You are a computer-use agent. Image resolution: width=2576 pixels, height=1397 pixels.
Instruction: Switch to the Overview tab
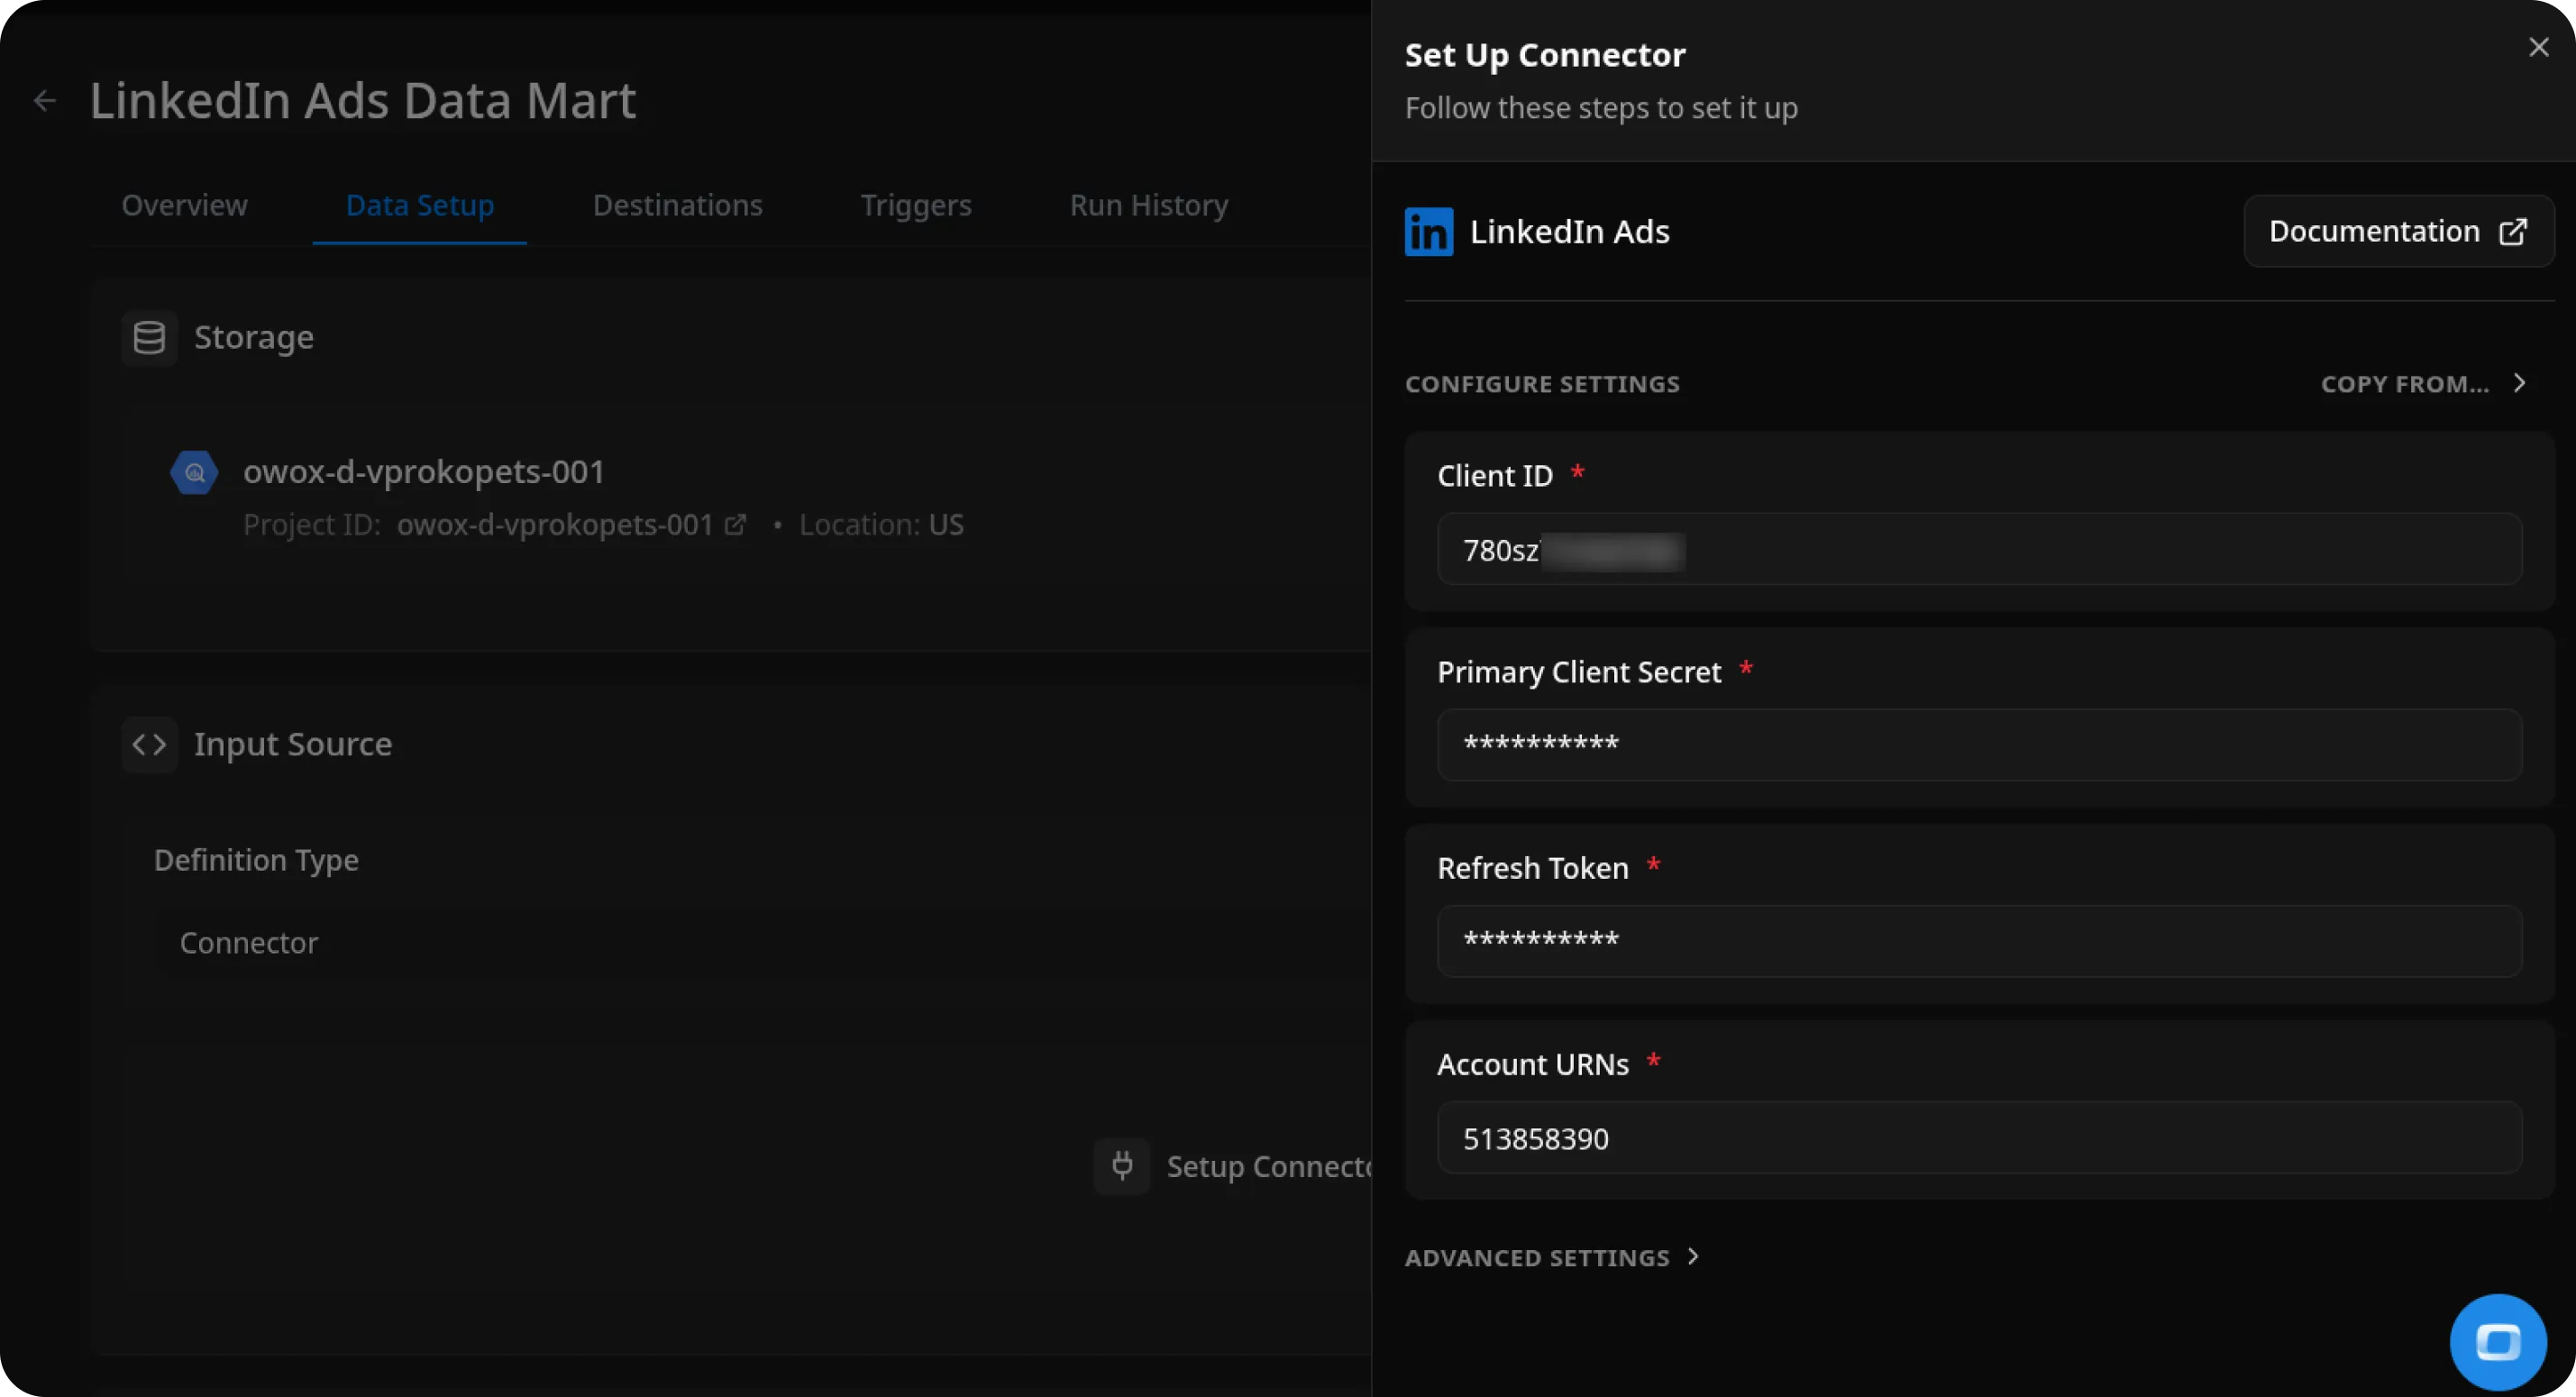184,205
